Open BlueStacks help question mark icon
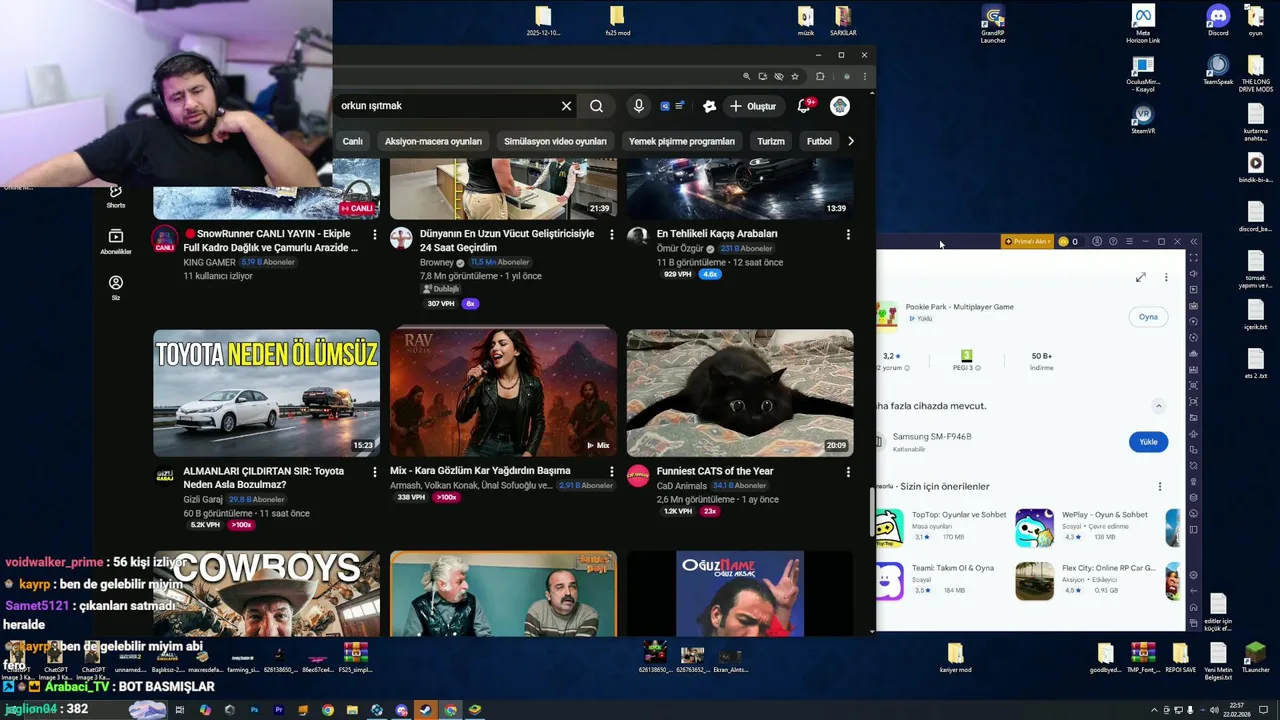Image resolution: width=1280 pixels, height=720 pixels. (1113, 241)
